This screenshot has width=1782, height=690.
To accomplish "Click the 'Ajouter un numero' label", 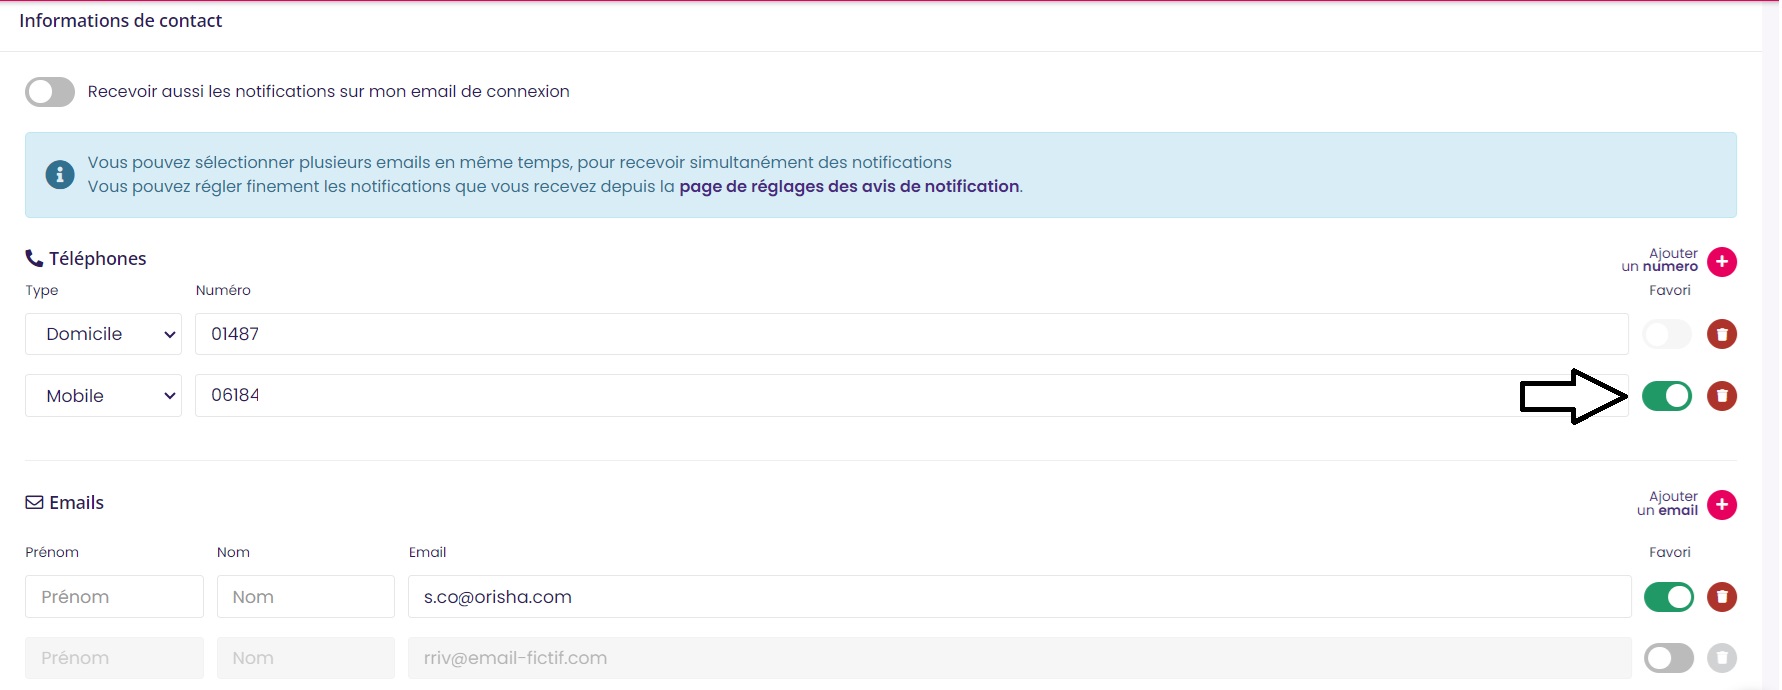I will point(1660,260).
